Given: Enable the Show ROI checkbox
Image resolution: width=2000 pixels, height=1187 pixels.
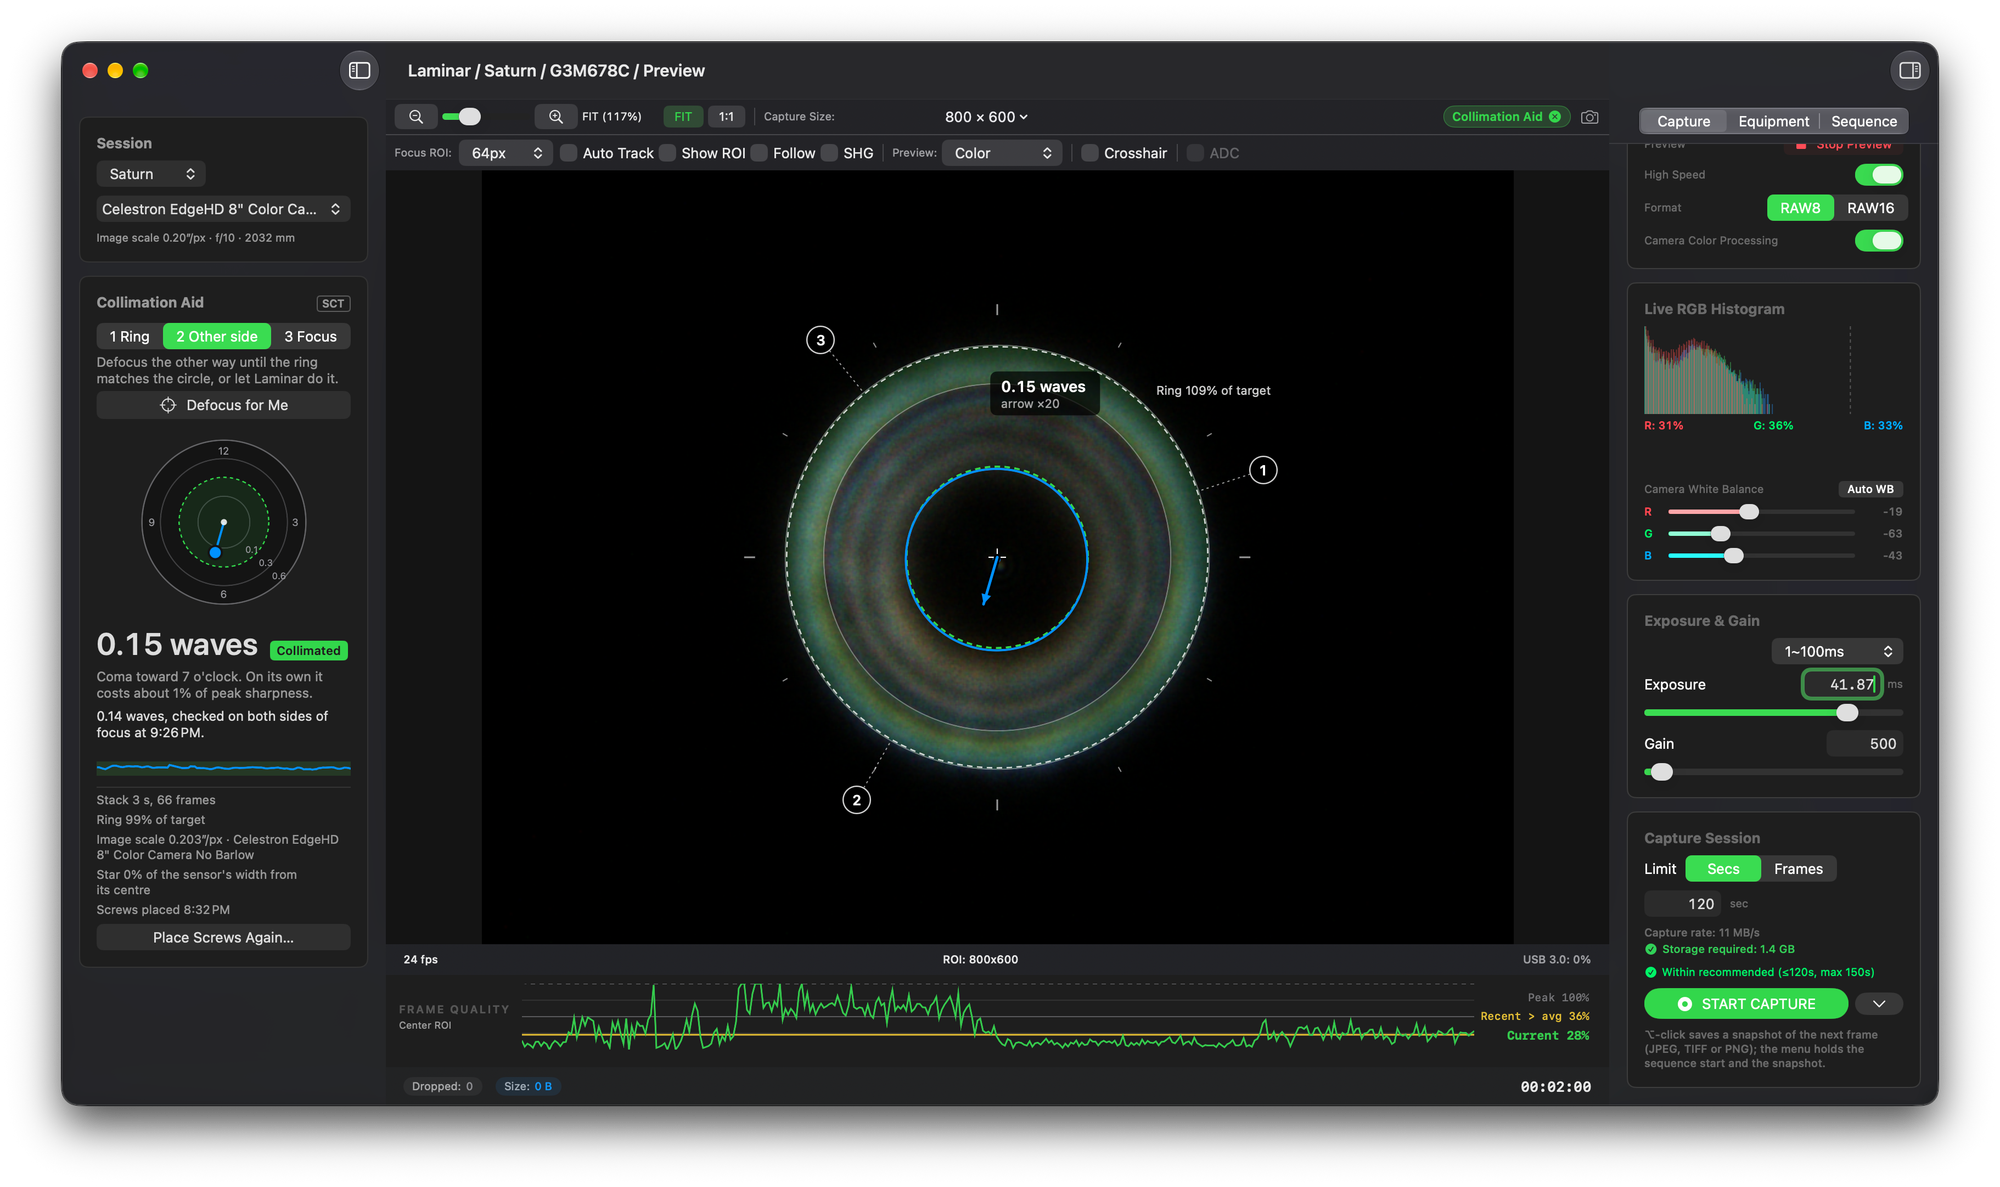Looking at the screenshot, I should coord(667,153).
